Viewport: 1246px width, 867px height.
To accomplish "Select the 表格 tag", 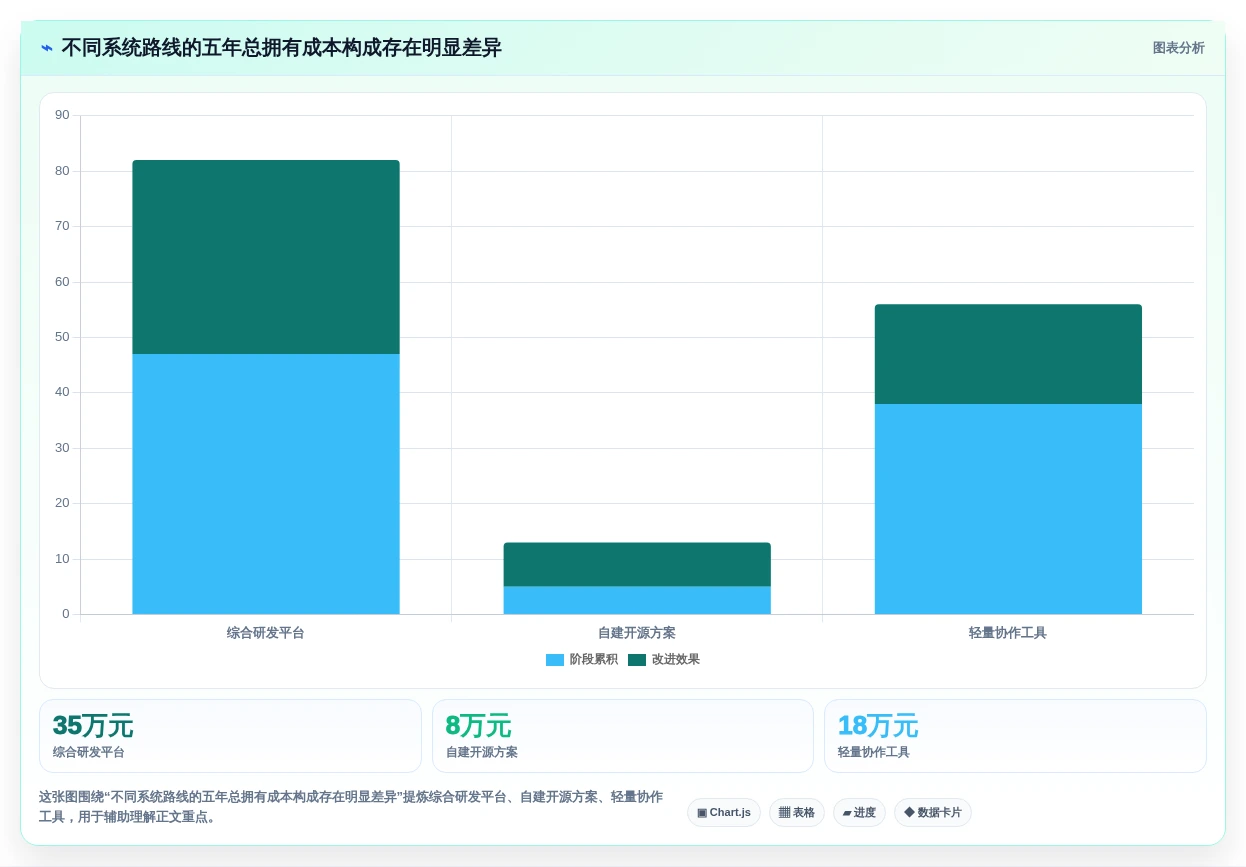I will pyautogui.click(x=797, y=812).
